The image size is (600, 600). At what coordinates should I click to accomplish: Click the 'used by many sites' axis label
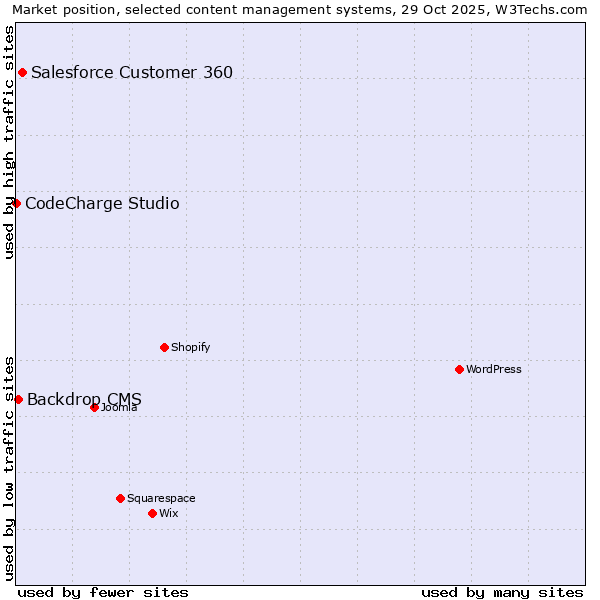point(502,592)
